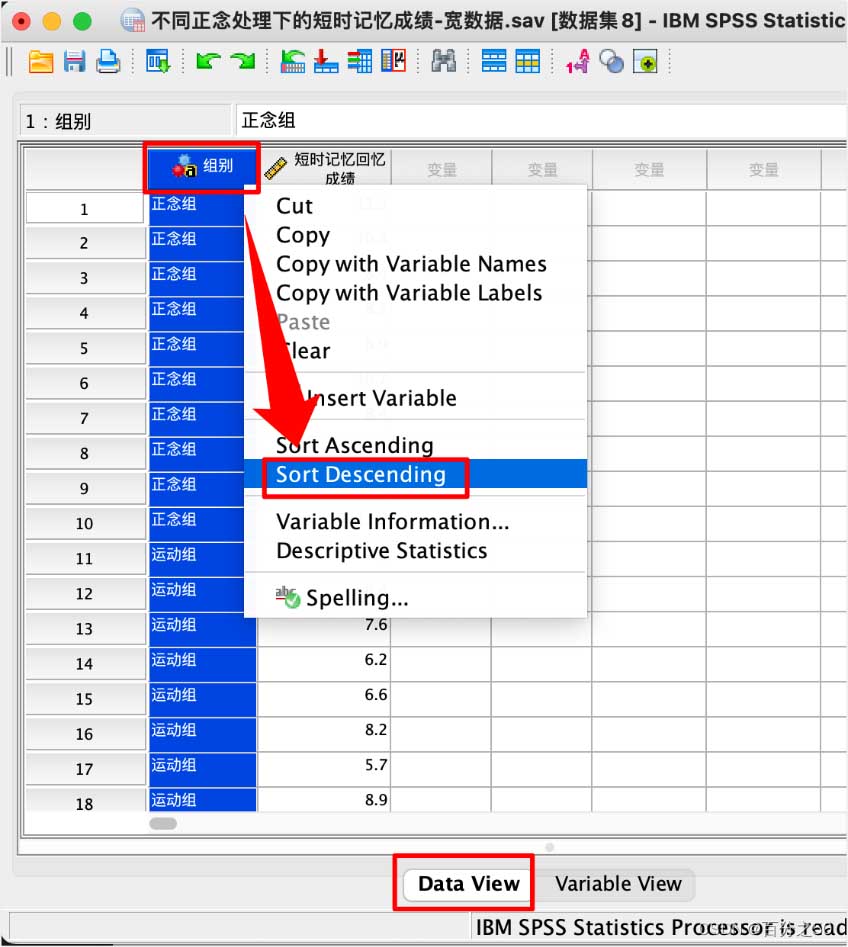The image size is (848, 947).
Task: Click the Show all variables icon
Action: pos(645,62)
